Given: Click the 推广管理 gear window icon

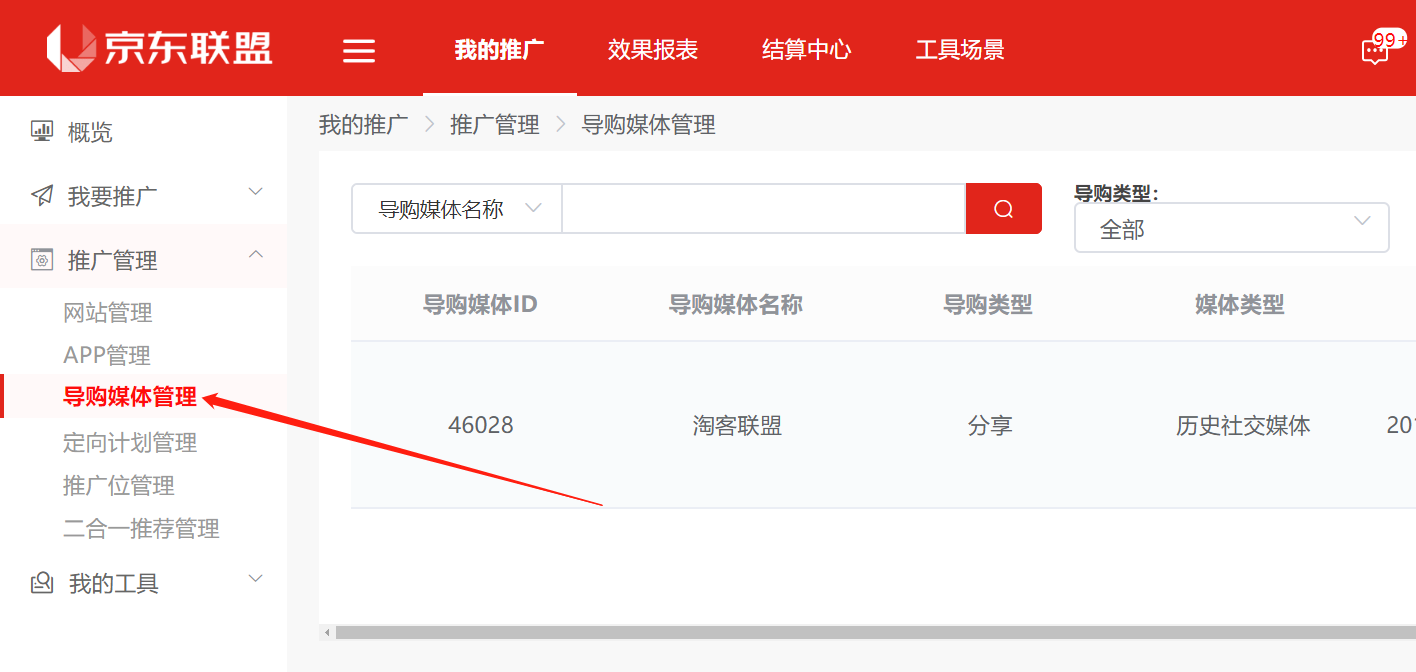Looking at the screenshot, I should pos(42,260).
